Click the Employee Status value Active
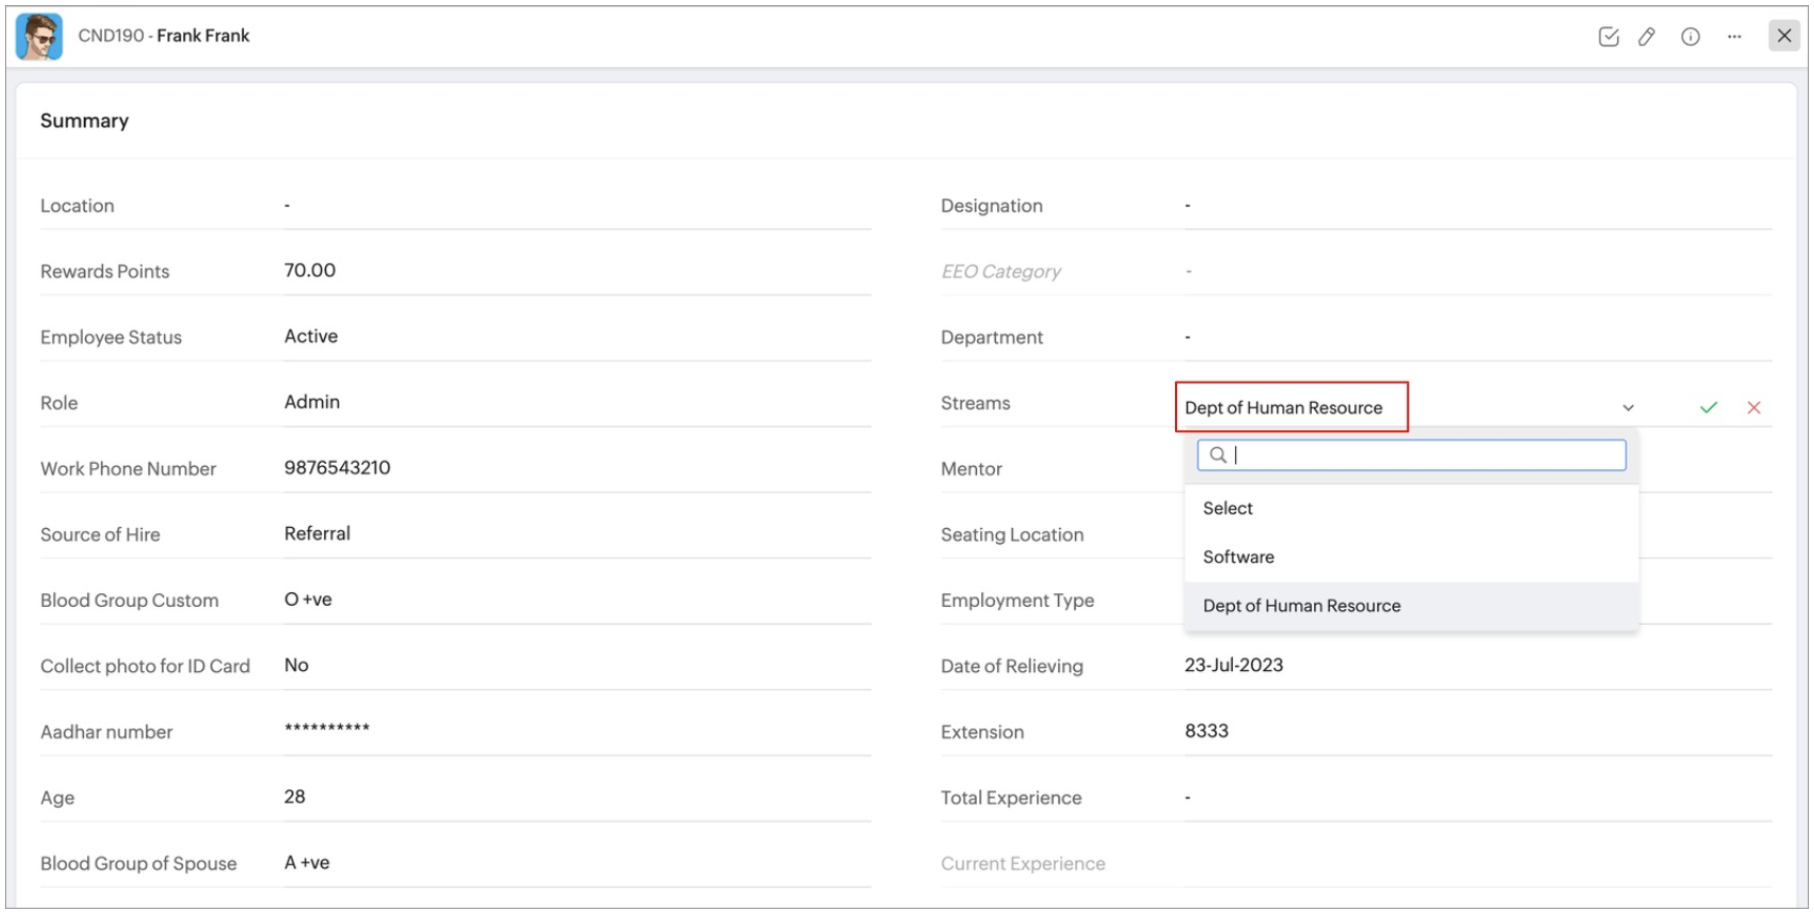Screen dimensions: 1814x916 [x=311, y=337]
